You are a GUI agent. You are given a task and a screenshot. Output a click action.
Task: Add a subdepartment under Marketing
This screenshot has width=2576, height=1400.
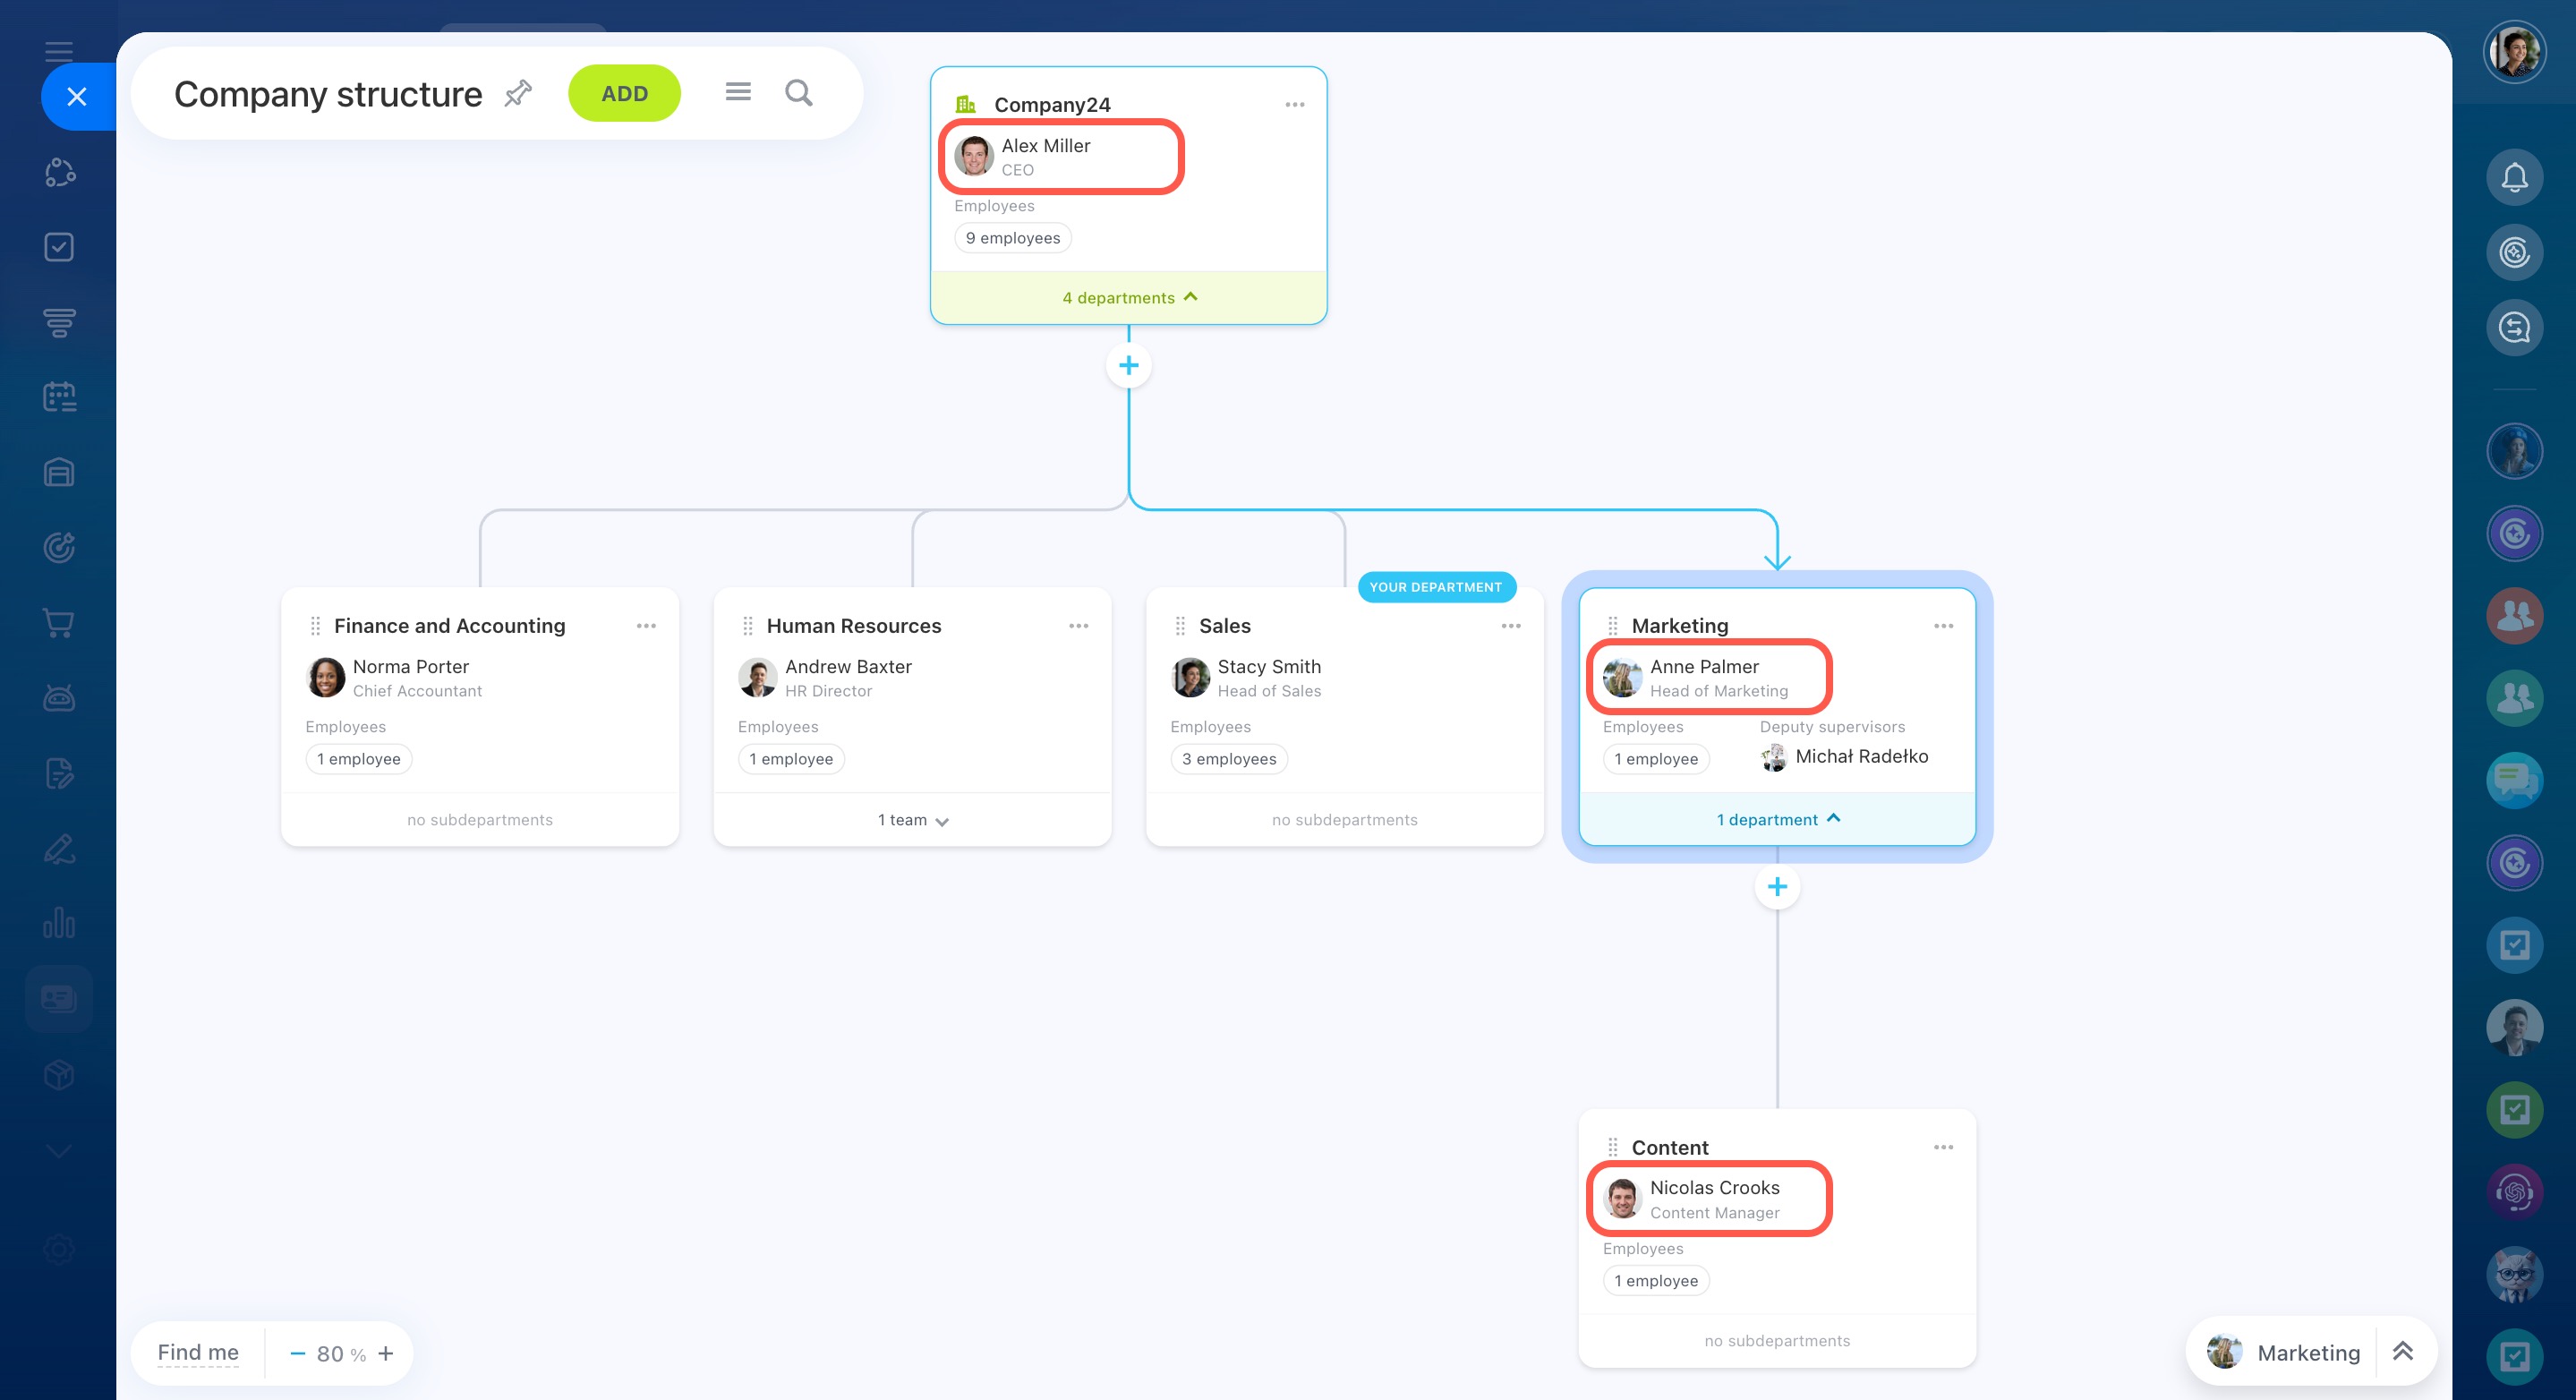tap(1777, 887)
